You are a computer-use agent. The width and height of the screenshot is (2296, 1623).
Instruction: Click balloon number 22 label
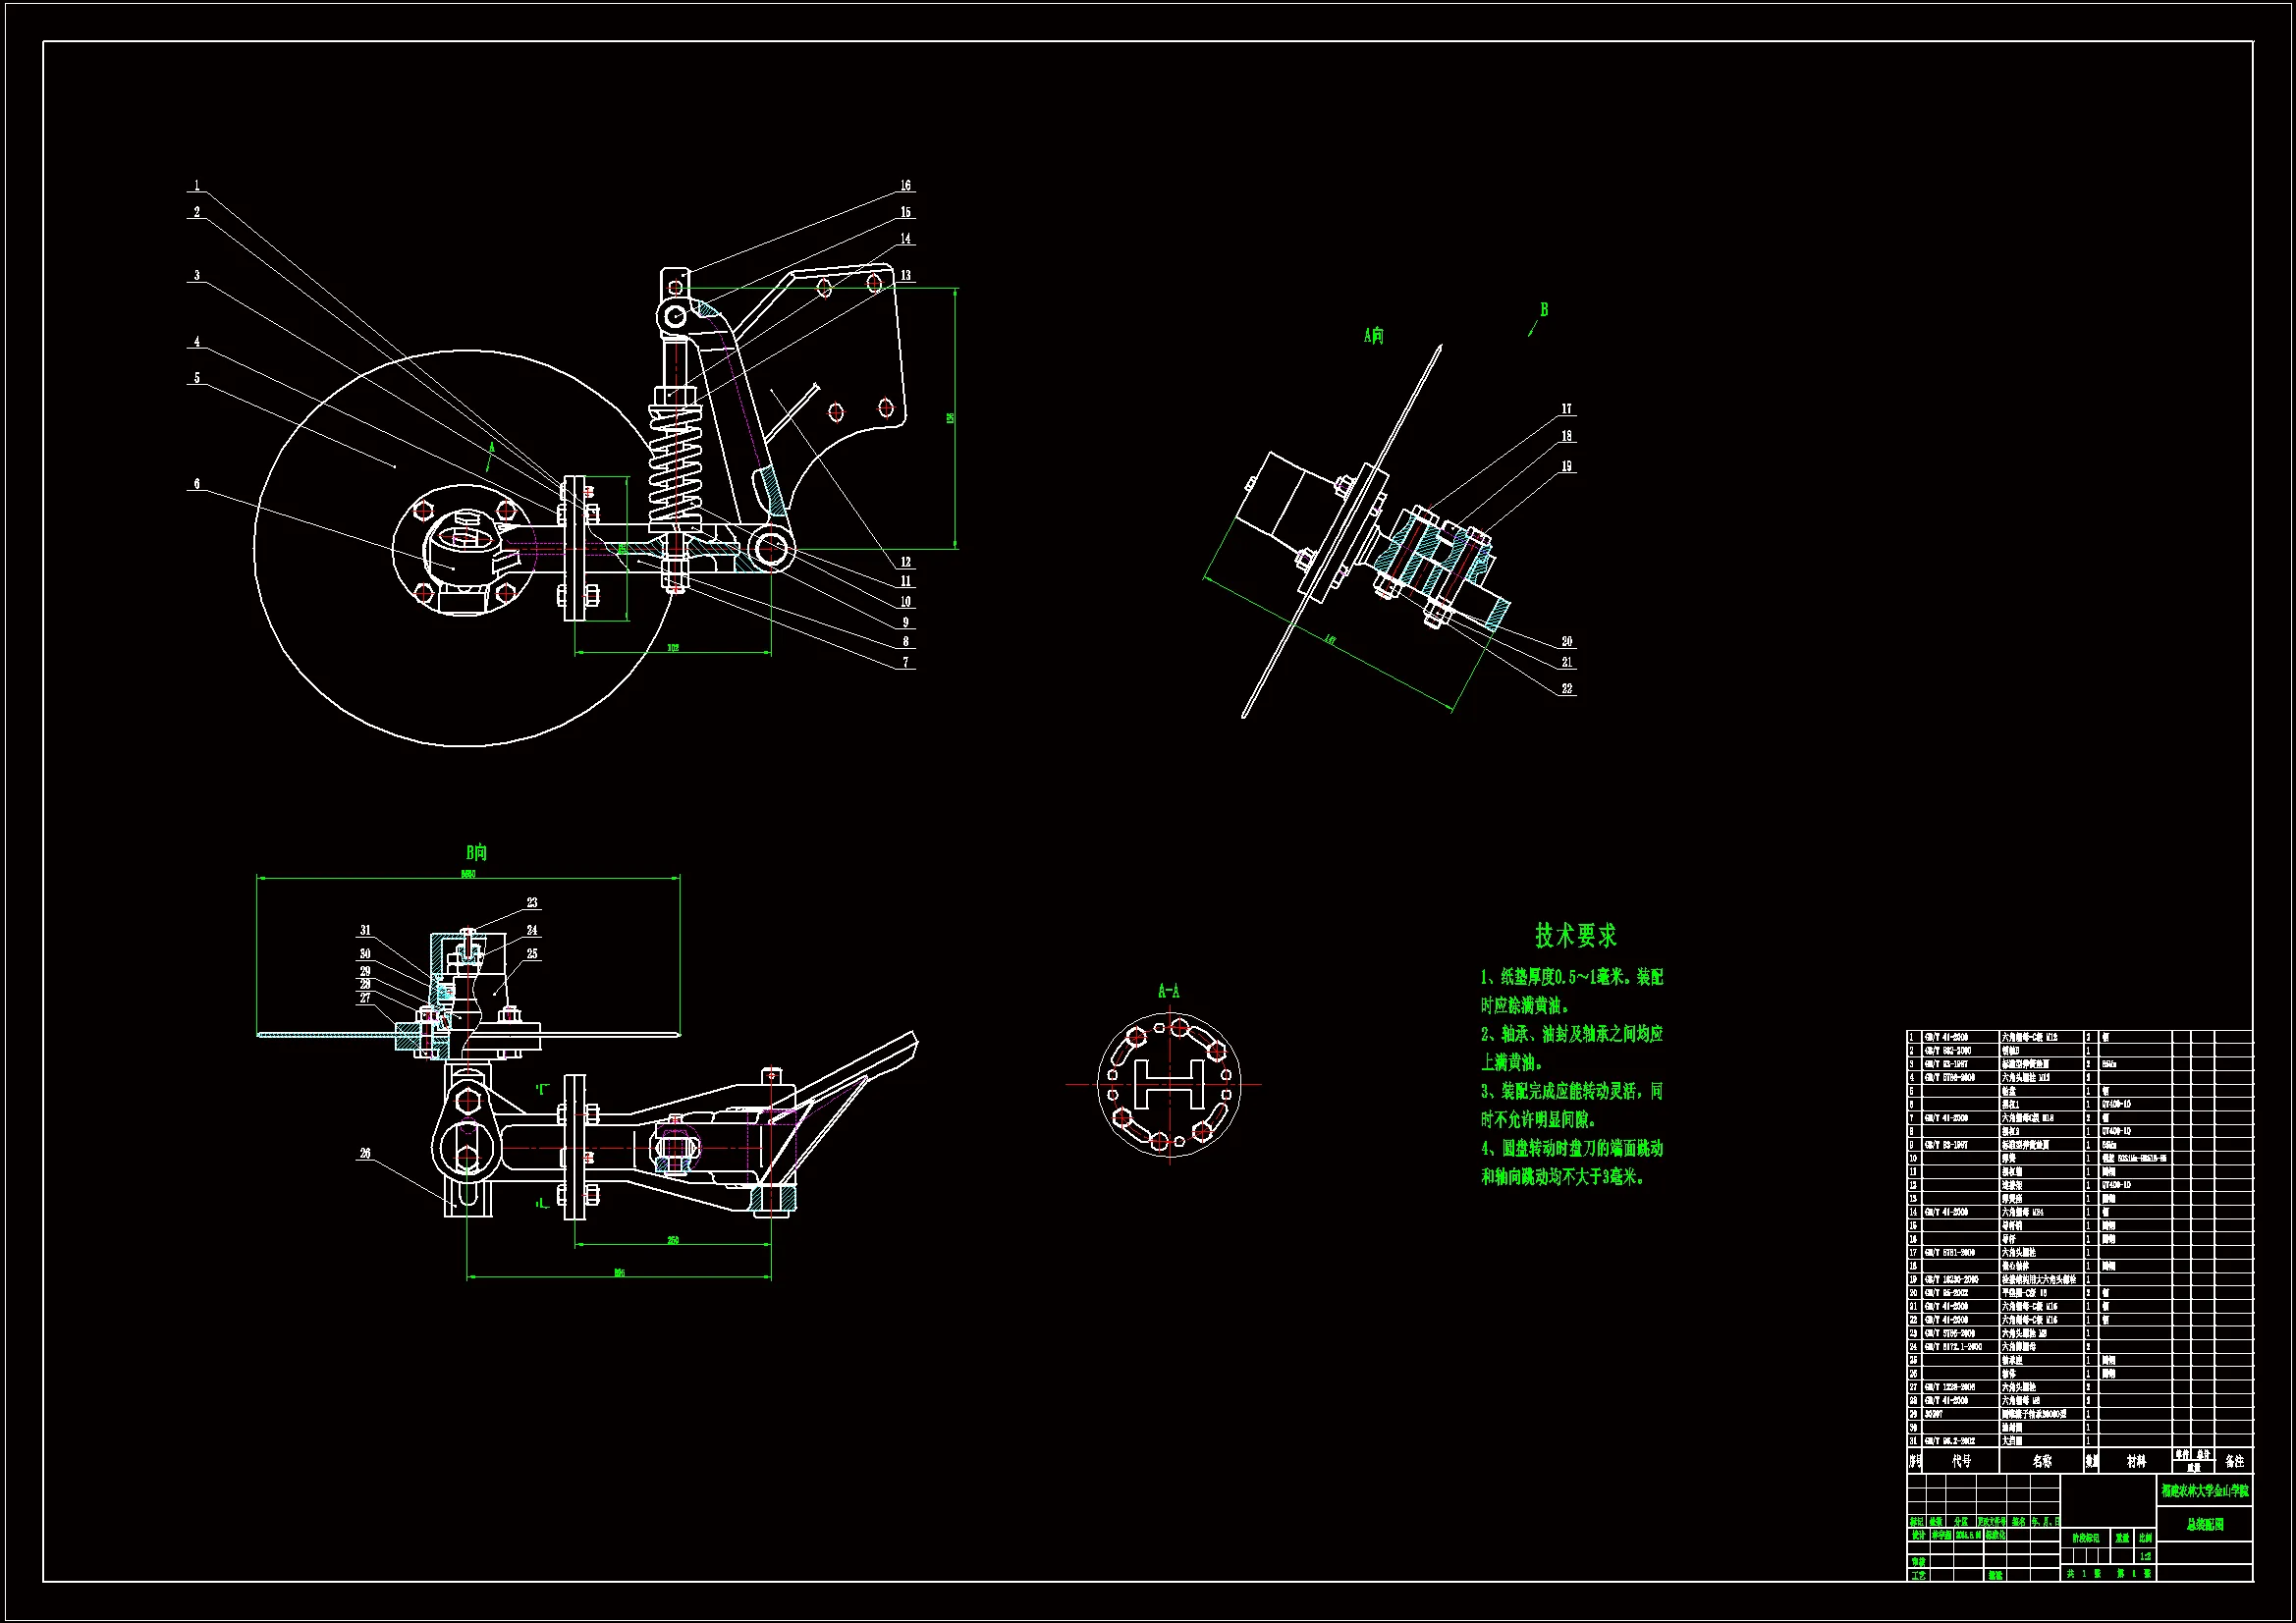[1567, 688]
